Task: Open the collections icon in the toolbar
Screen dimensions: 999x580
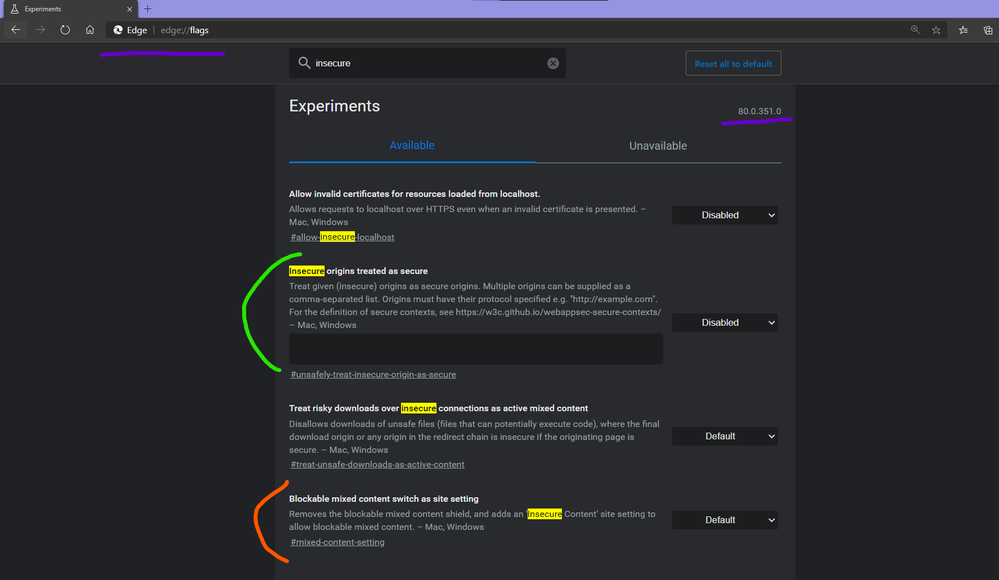Action: point(988,30)
